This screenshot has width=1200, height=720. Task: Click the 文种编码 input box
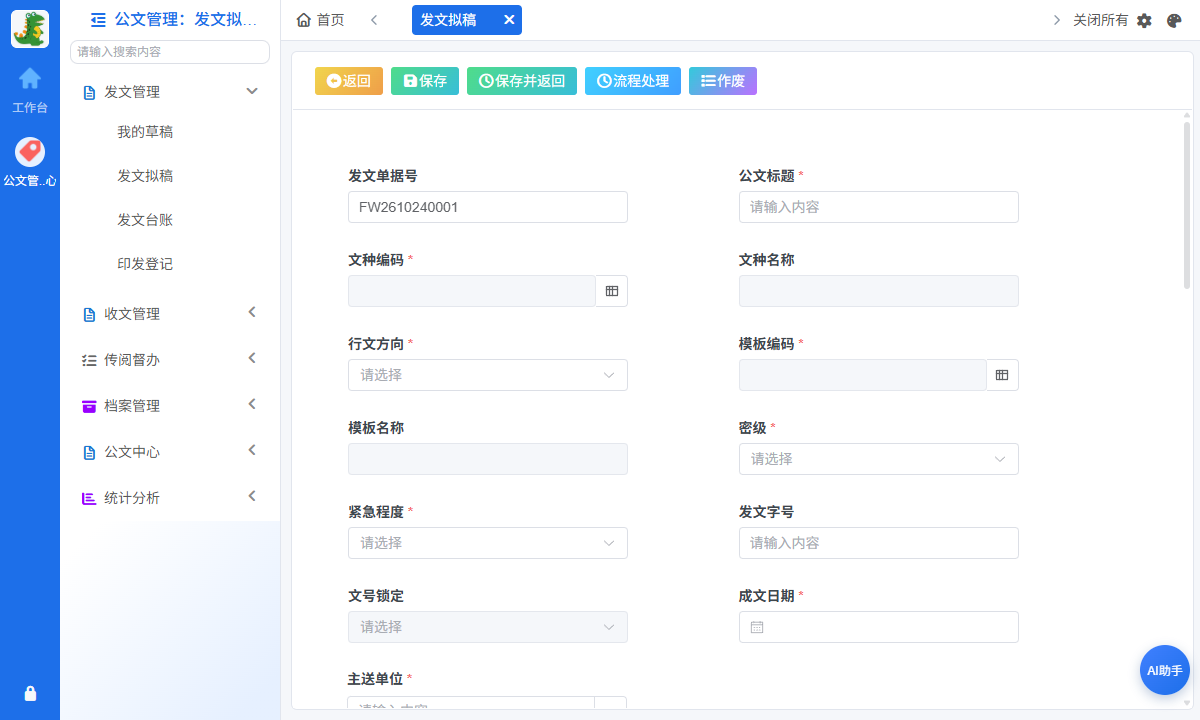tap(472, 291)
